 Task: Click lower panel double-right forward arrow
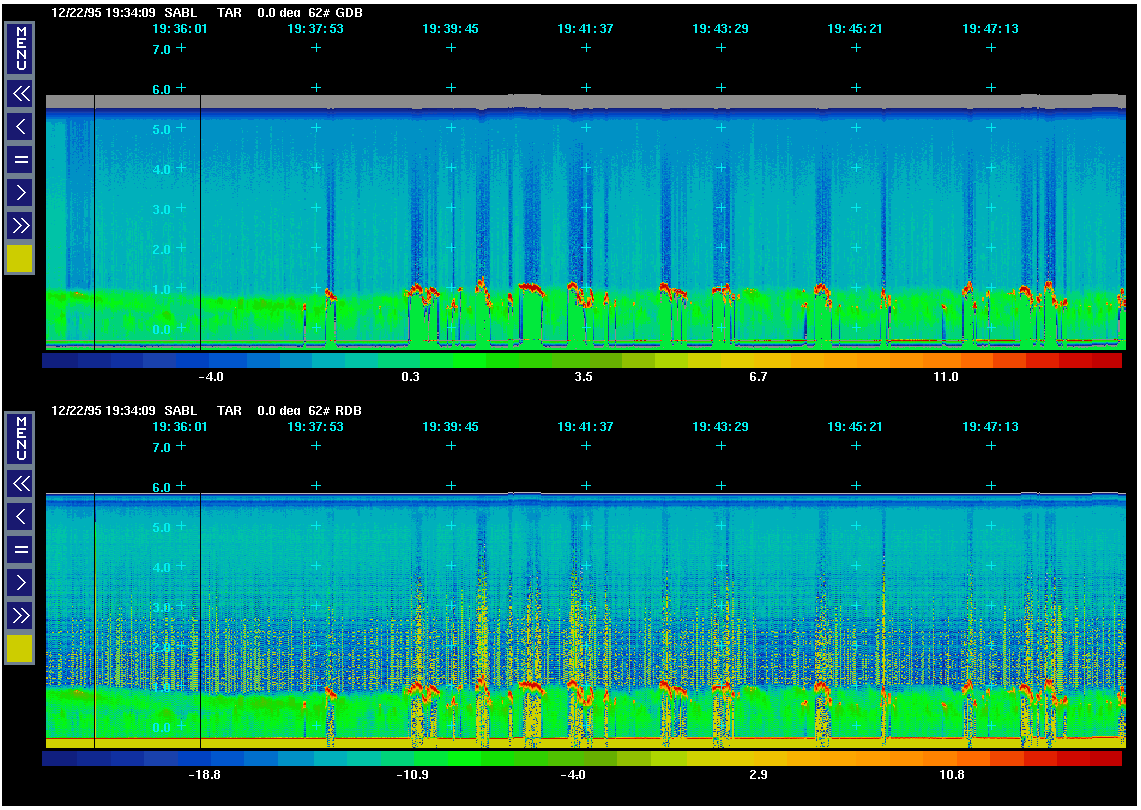[x=20, y=615]
